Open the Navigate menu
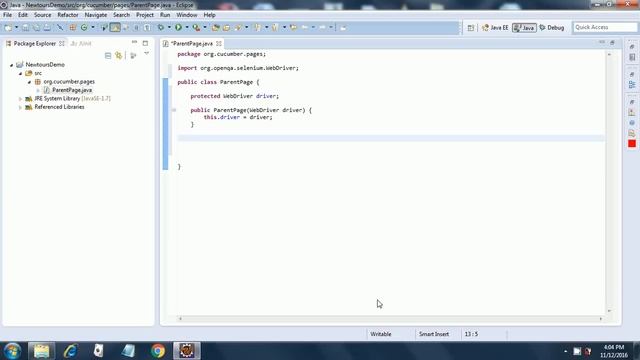This screenshot has height=360, width=640. coord(96,15)
